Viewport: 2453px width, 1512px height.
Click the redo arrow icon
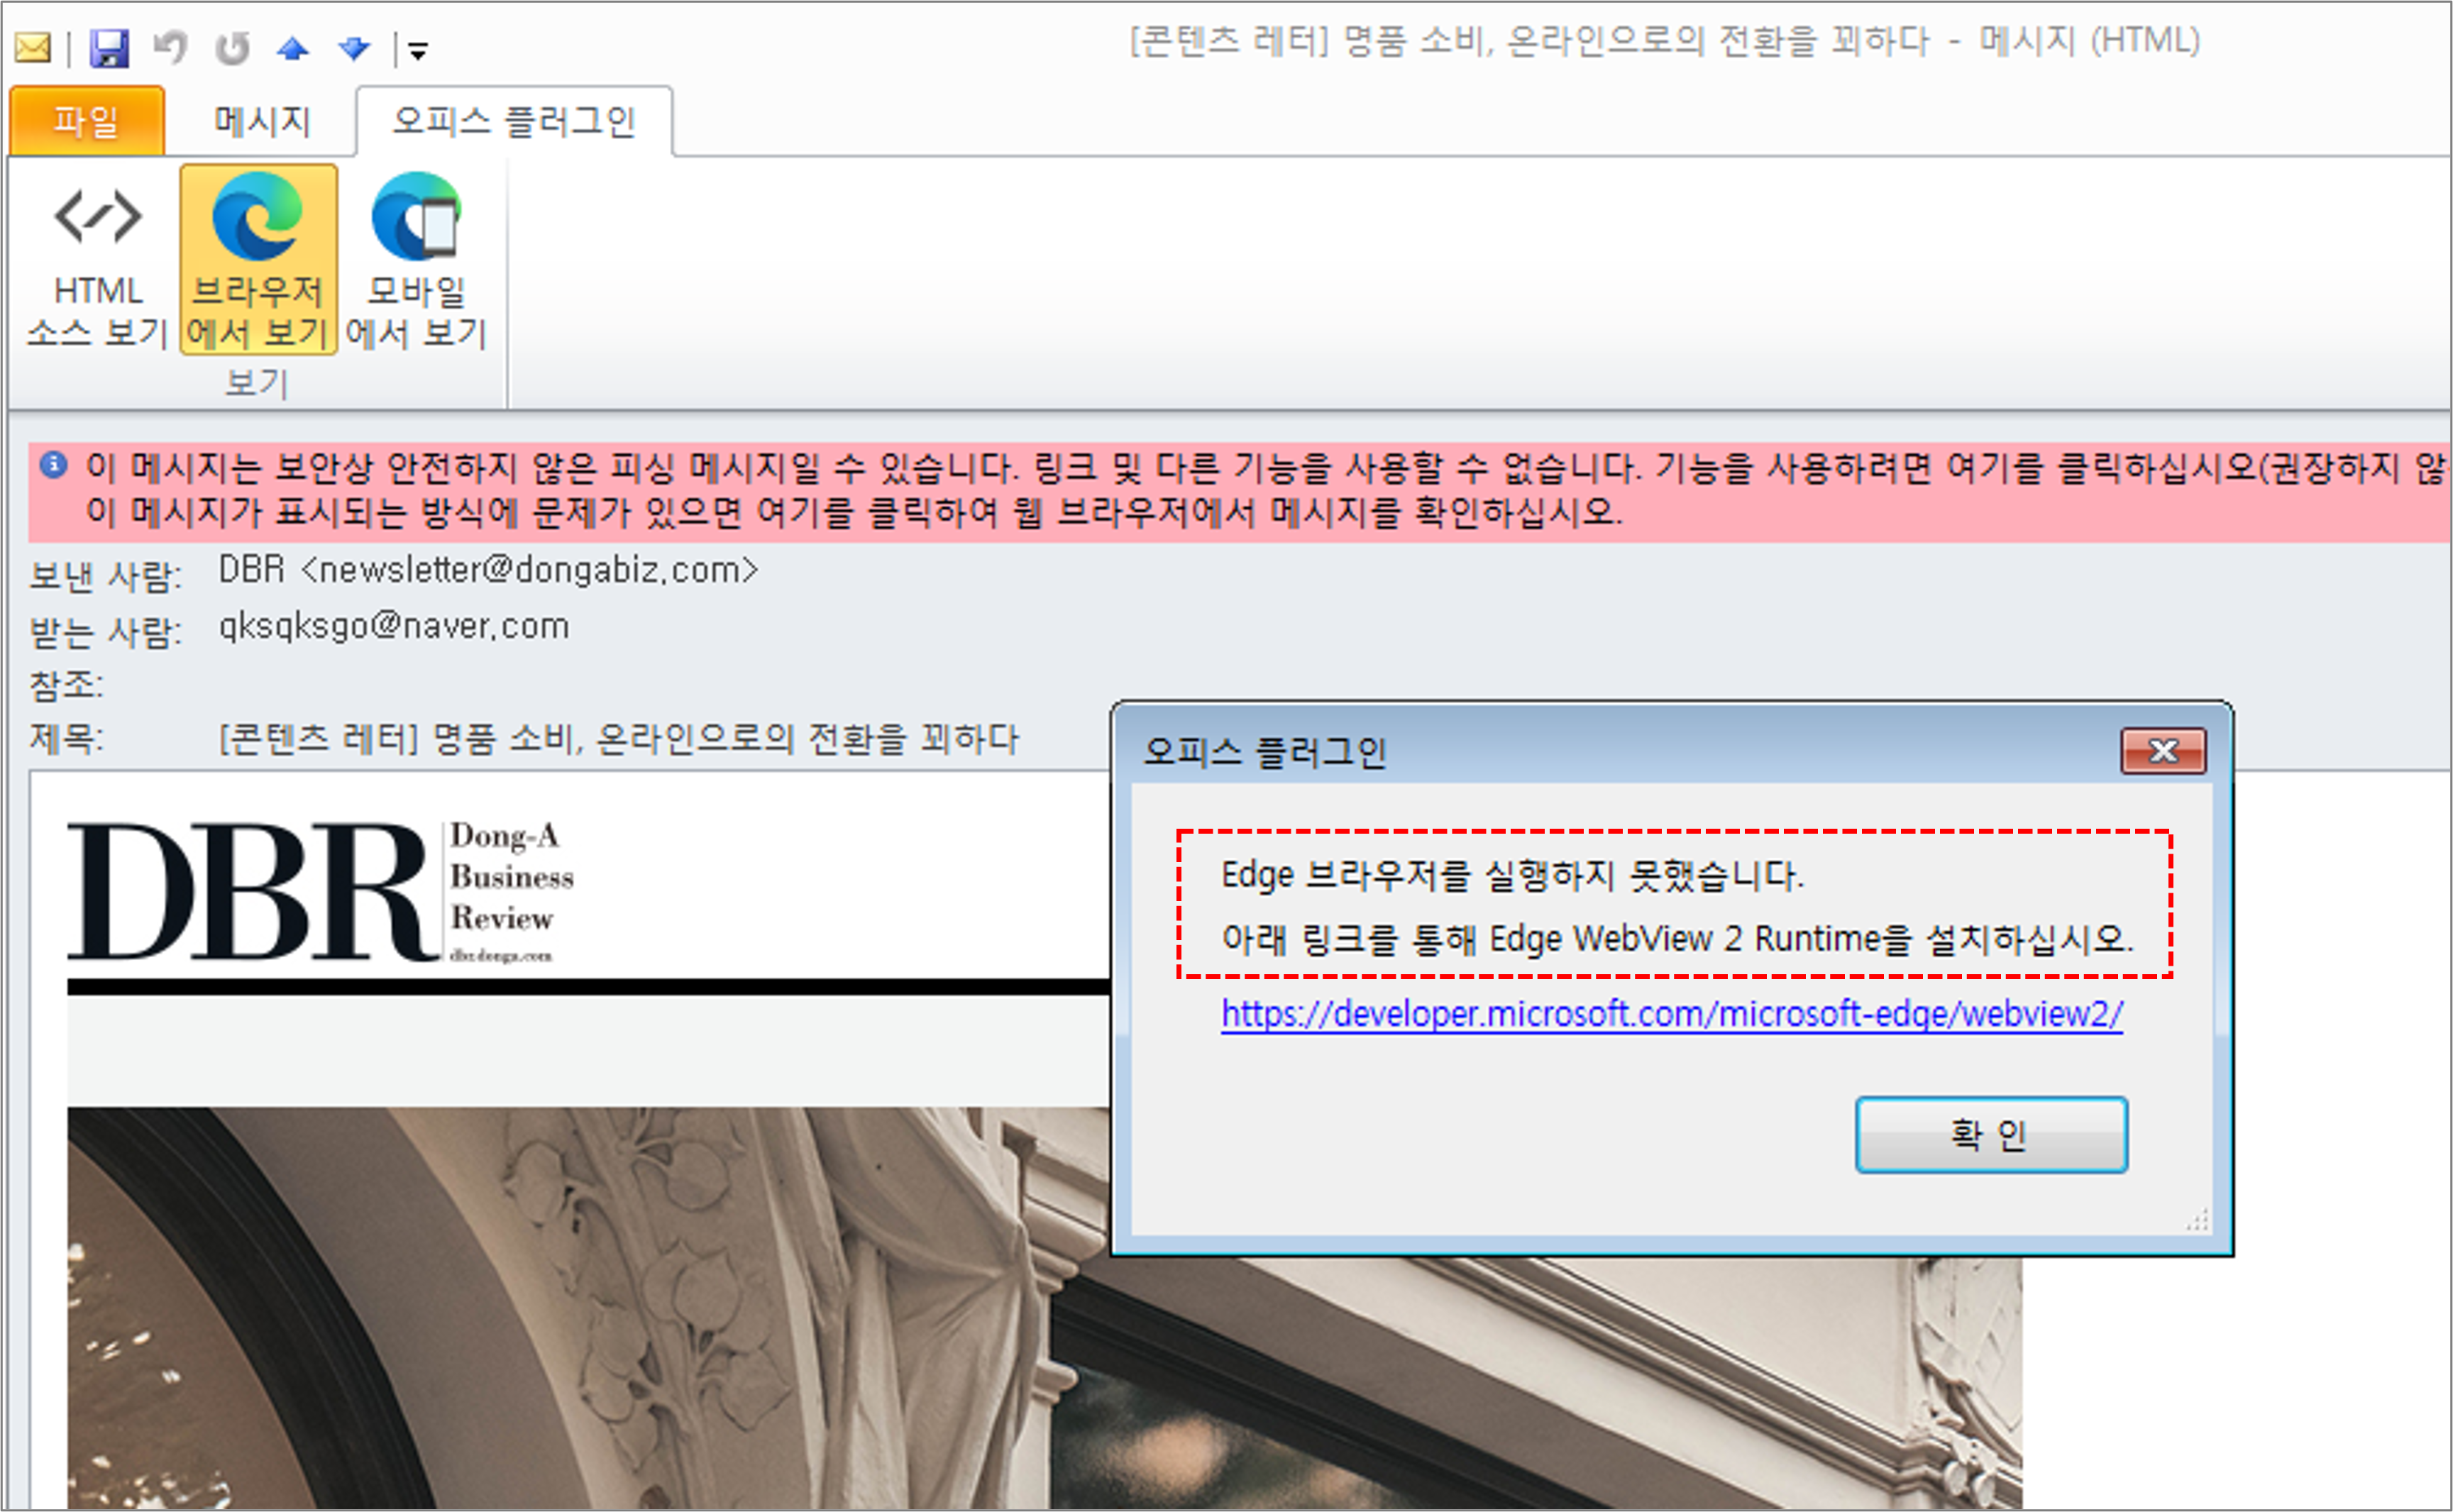[x=232, y=47]
